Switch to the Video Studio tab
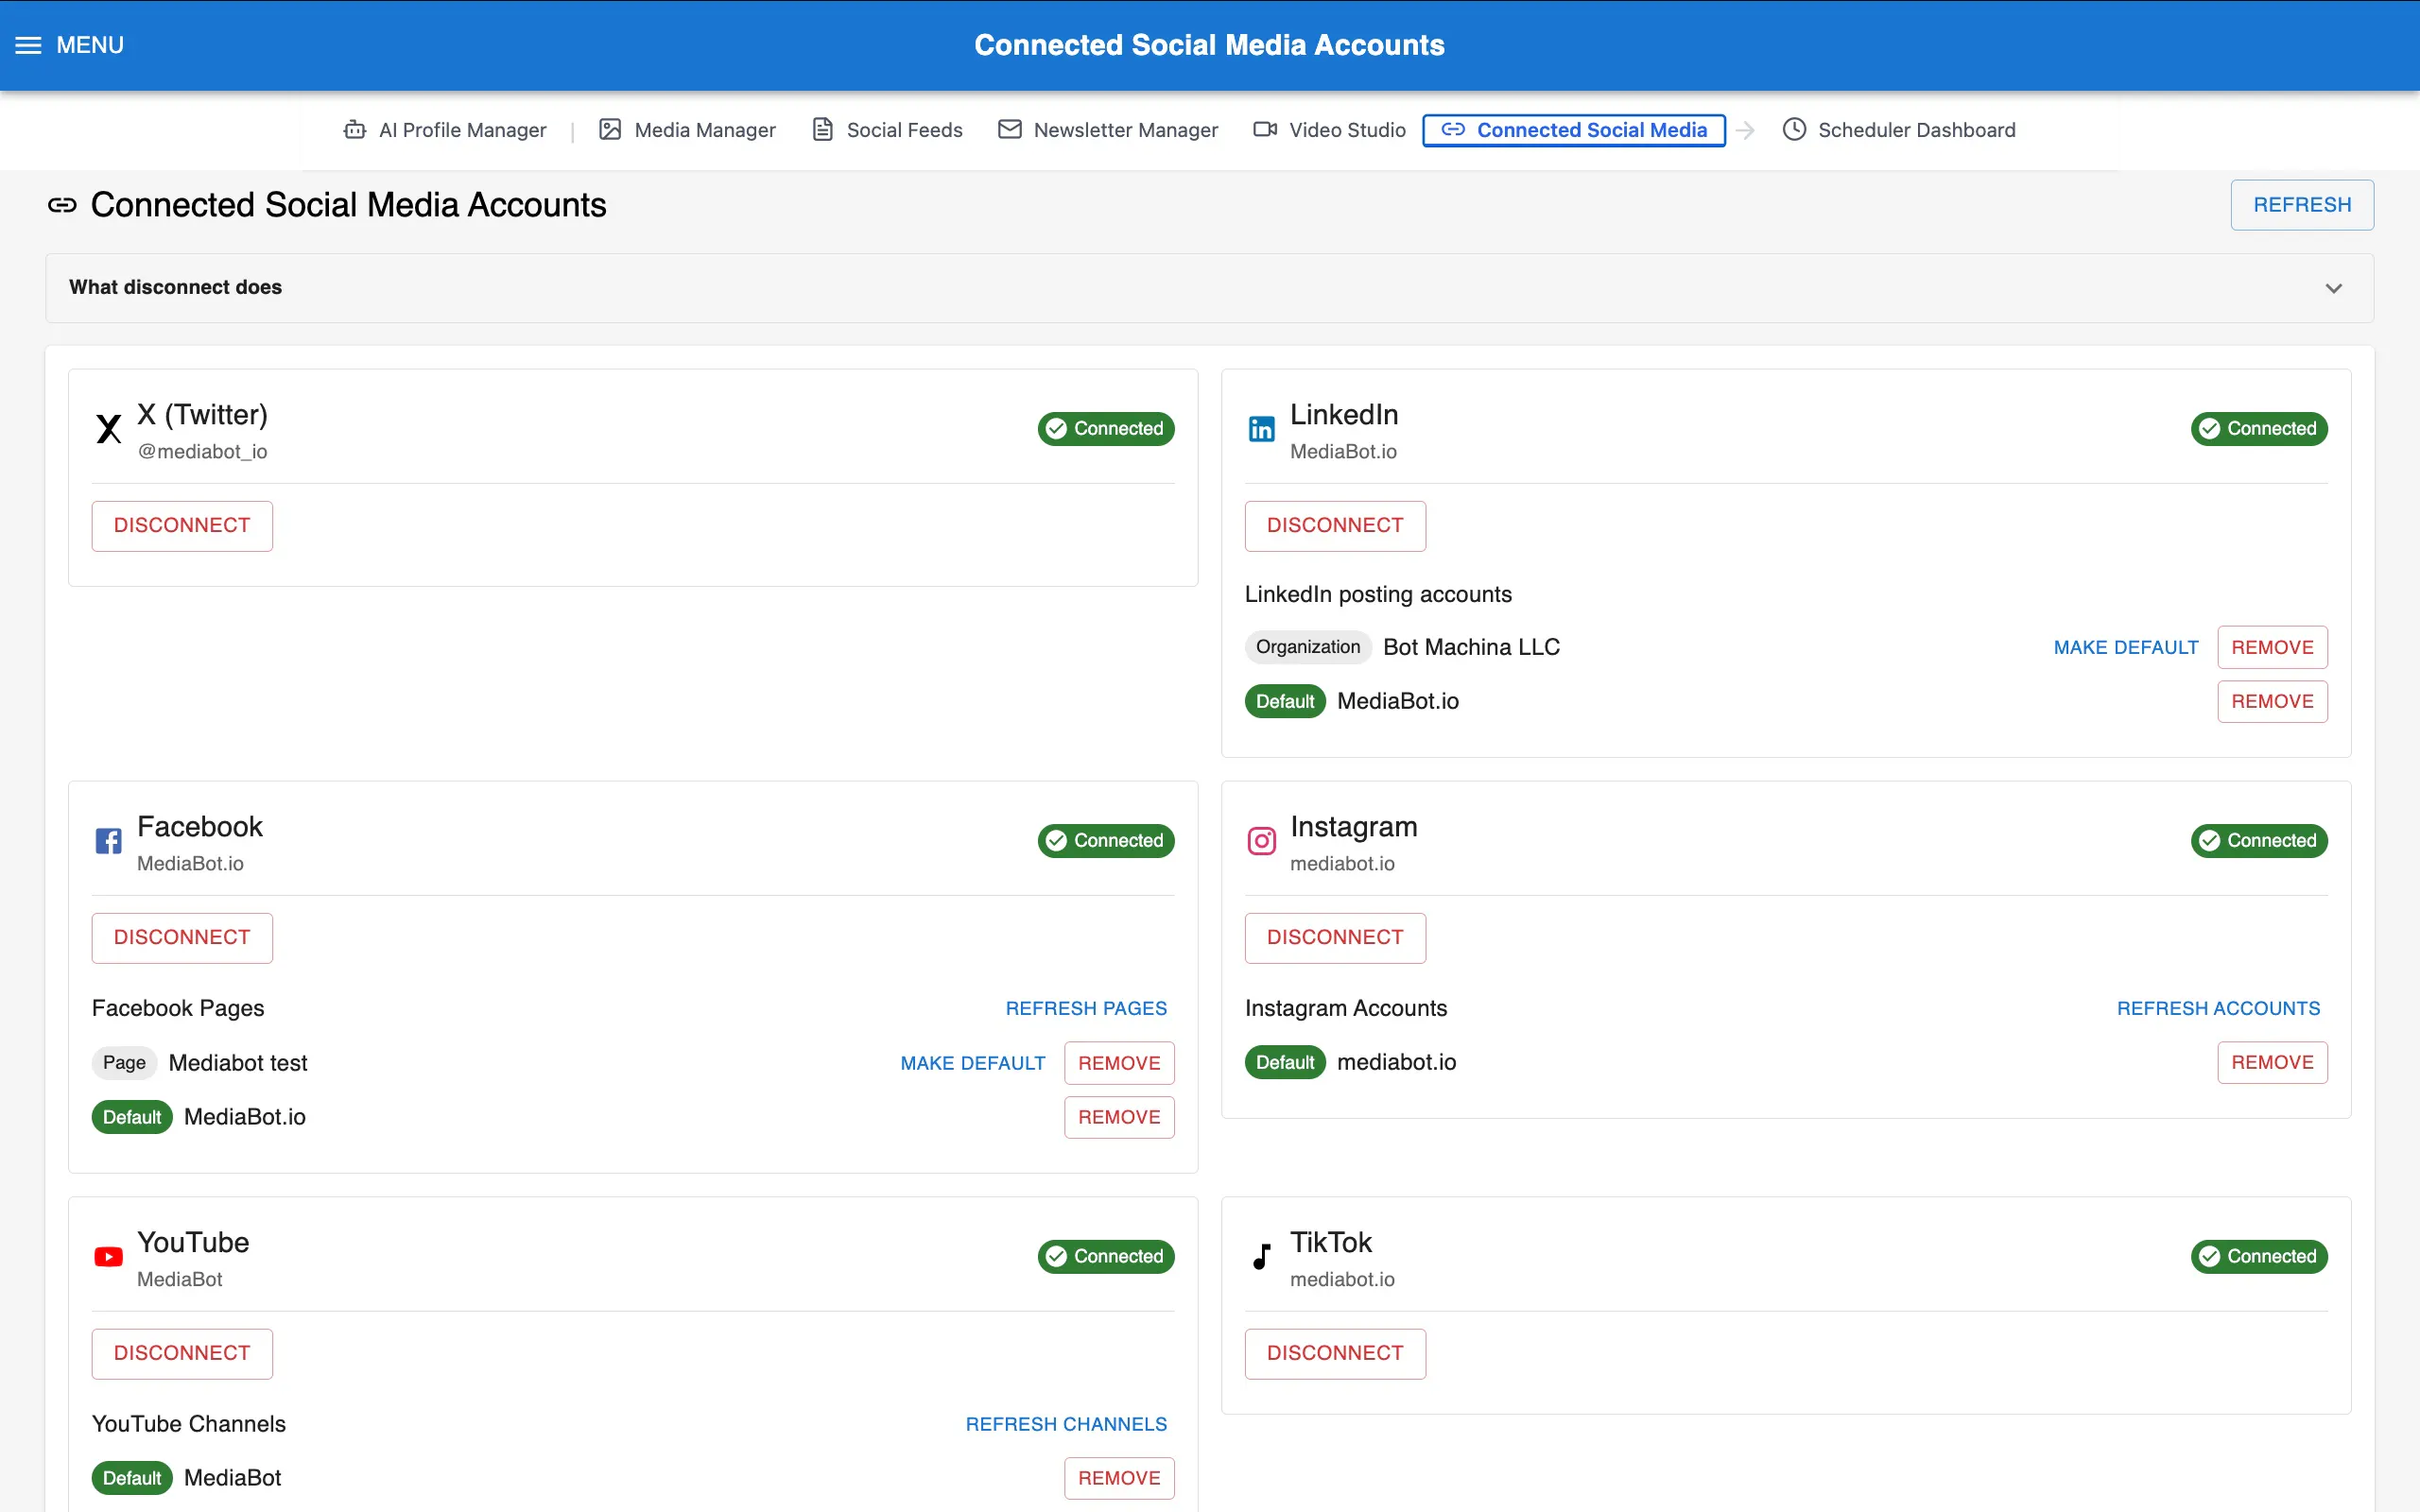The width and height of the screenshot is (2420, 1512). [1329, 130]
